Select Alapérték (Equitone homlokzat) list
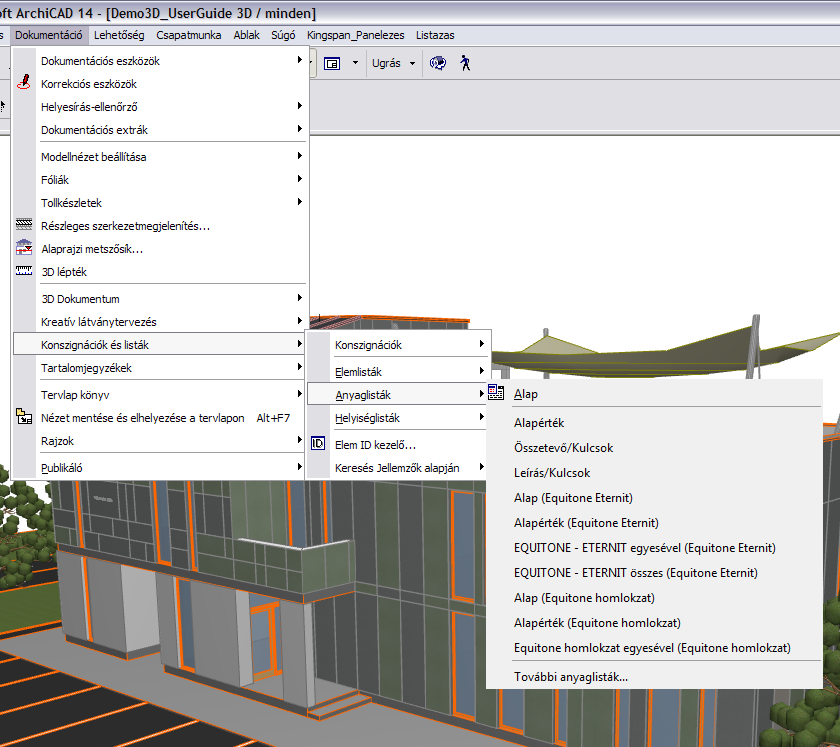Screen dimensions: 840x747 [655, 623]
